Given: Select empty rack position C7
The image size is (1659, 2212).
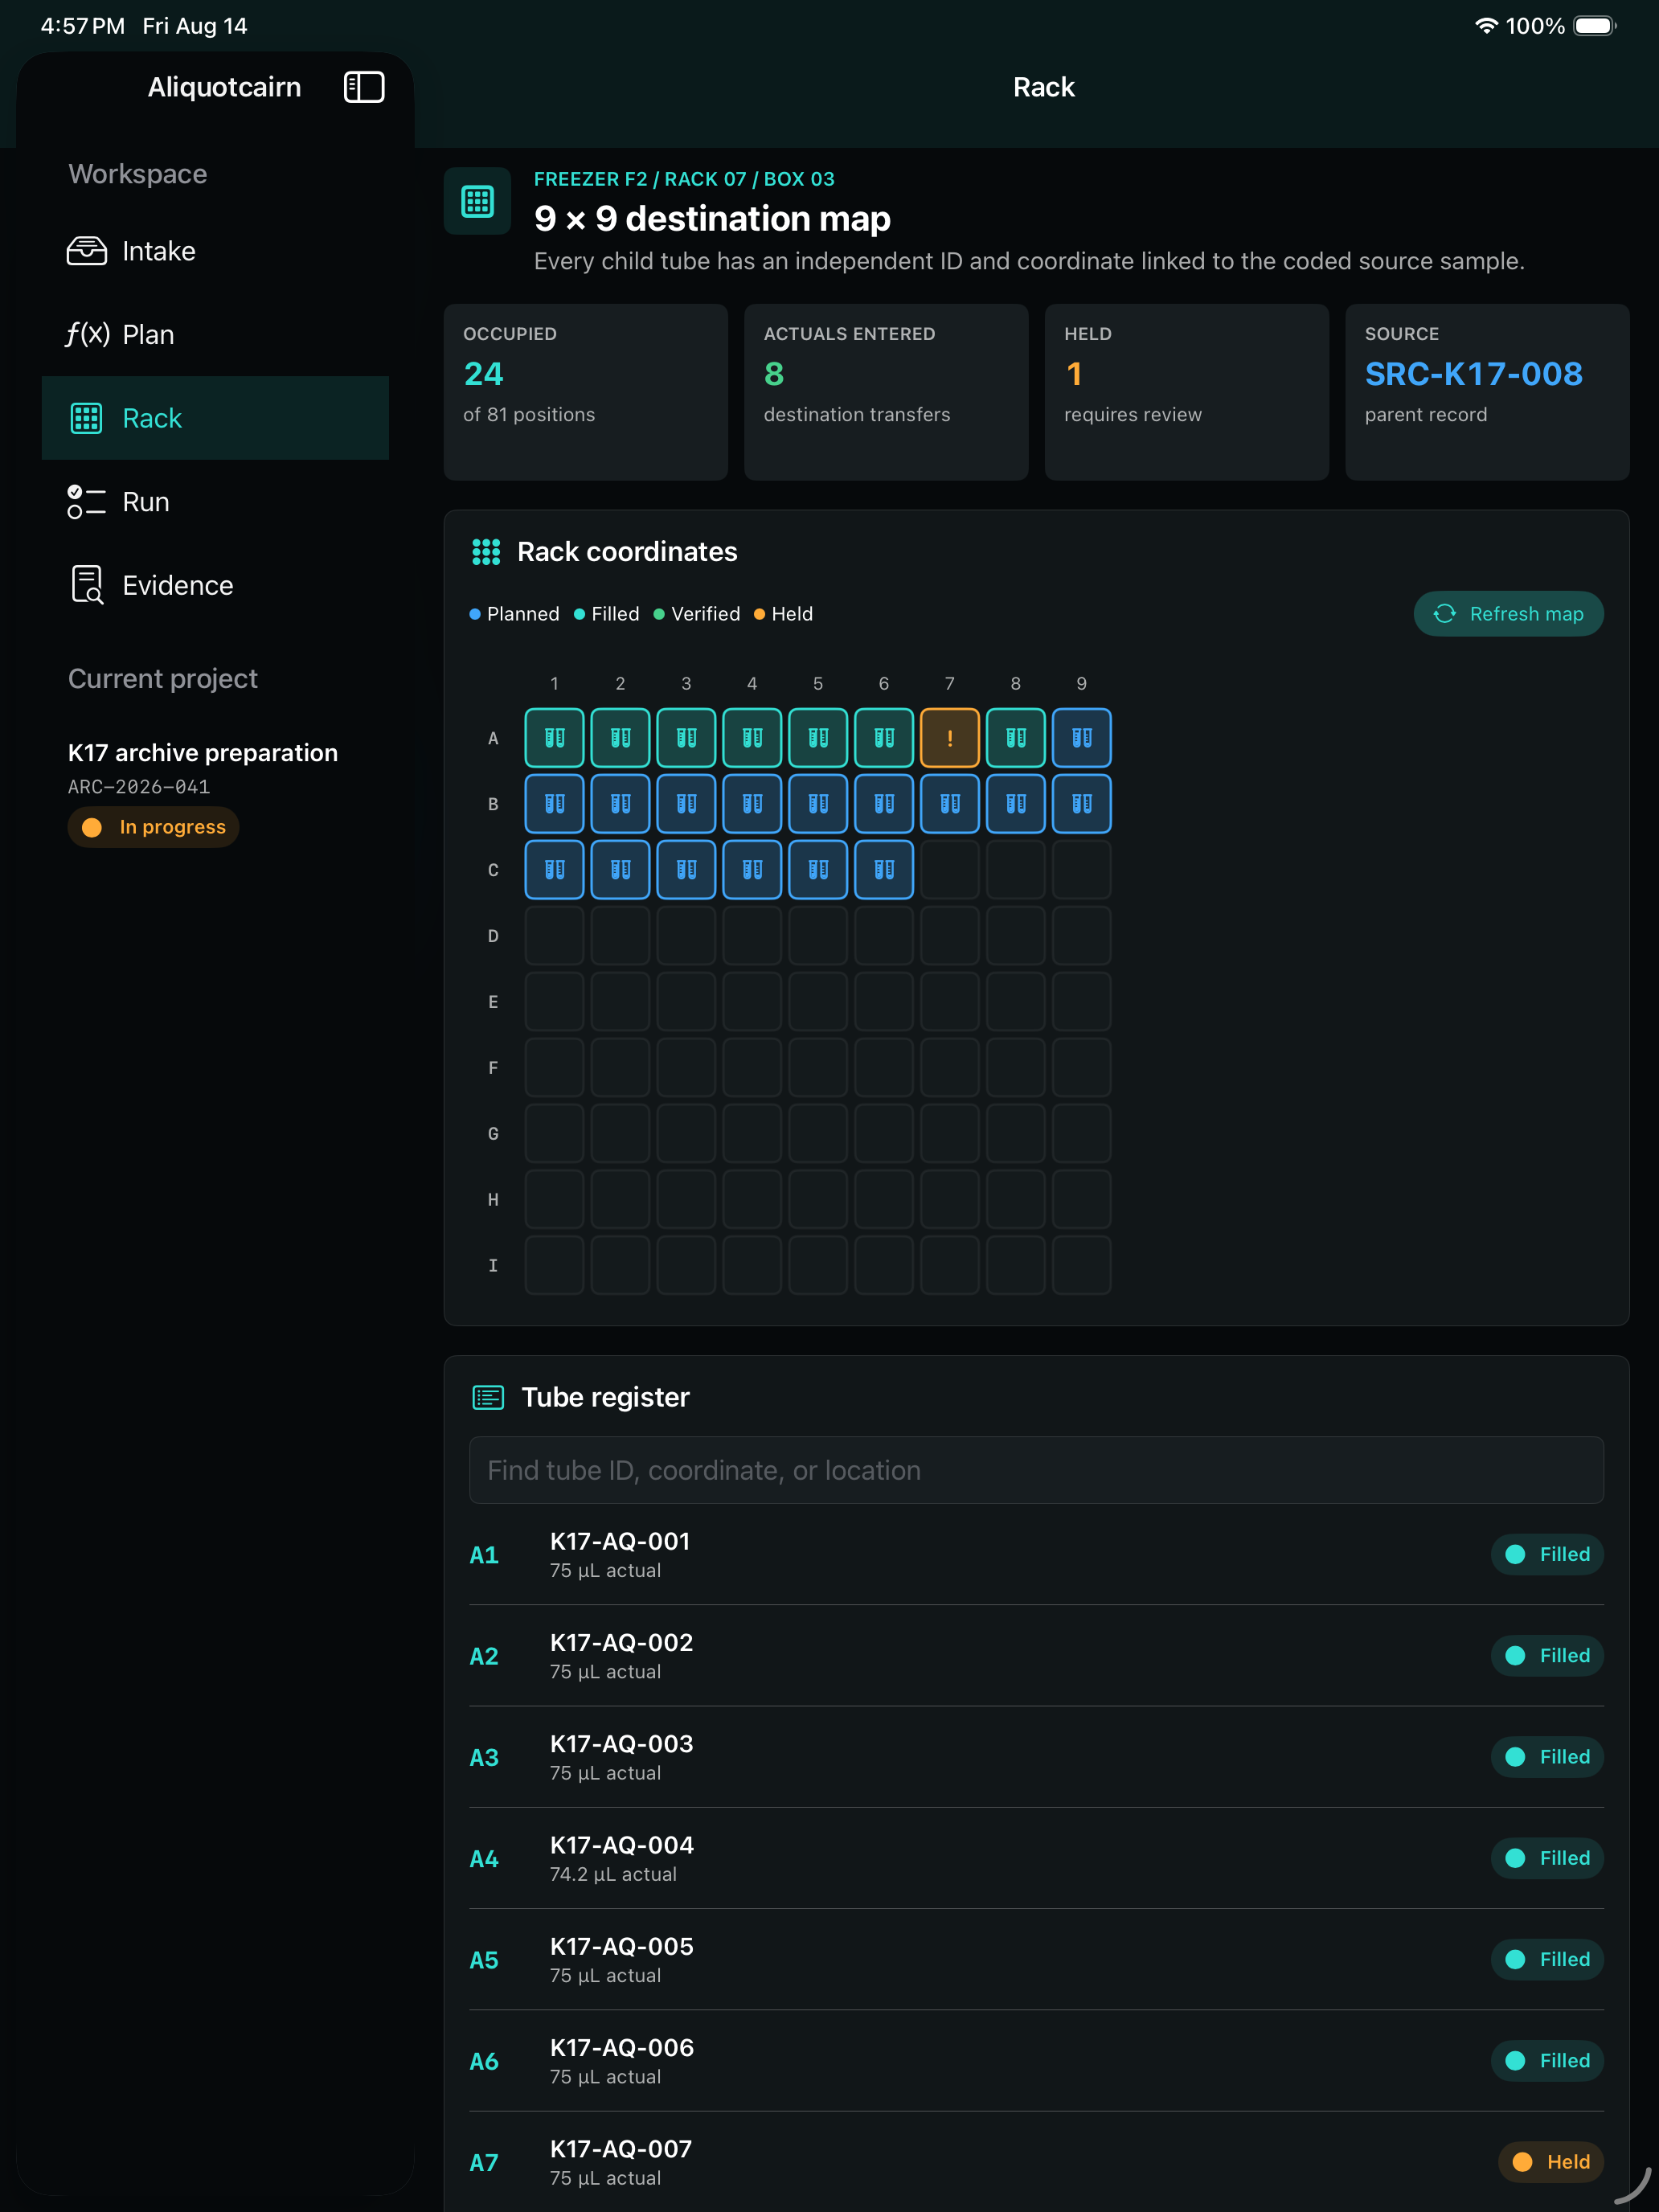Looking at the screenshot, I should point(950,870).
